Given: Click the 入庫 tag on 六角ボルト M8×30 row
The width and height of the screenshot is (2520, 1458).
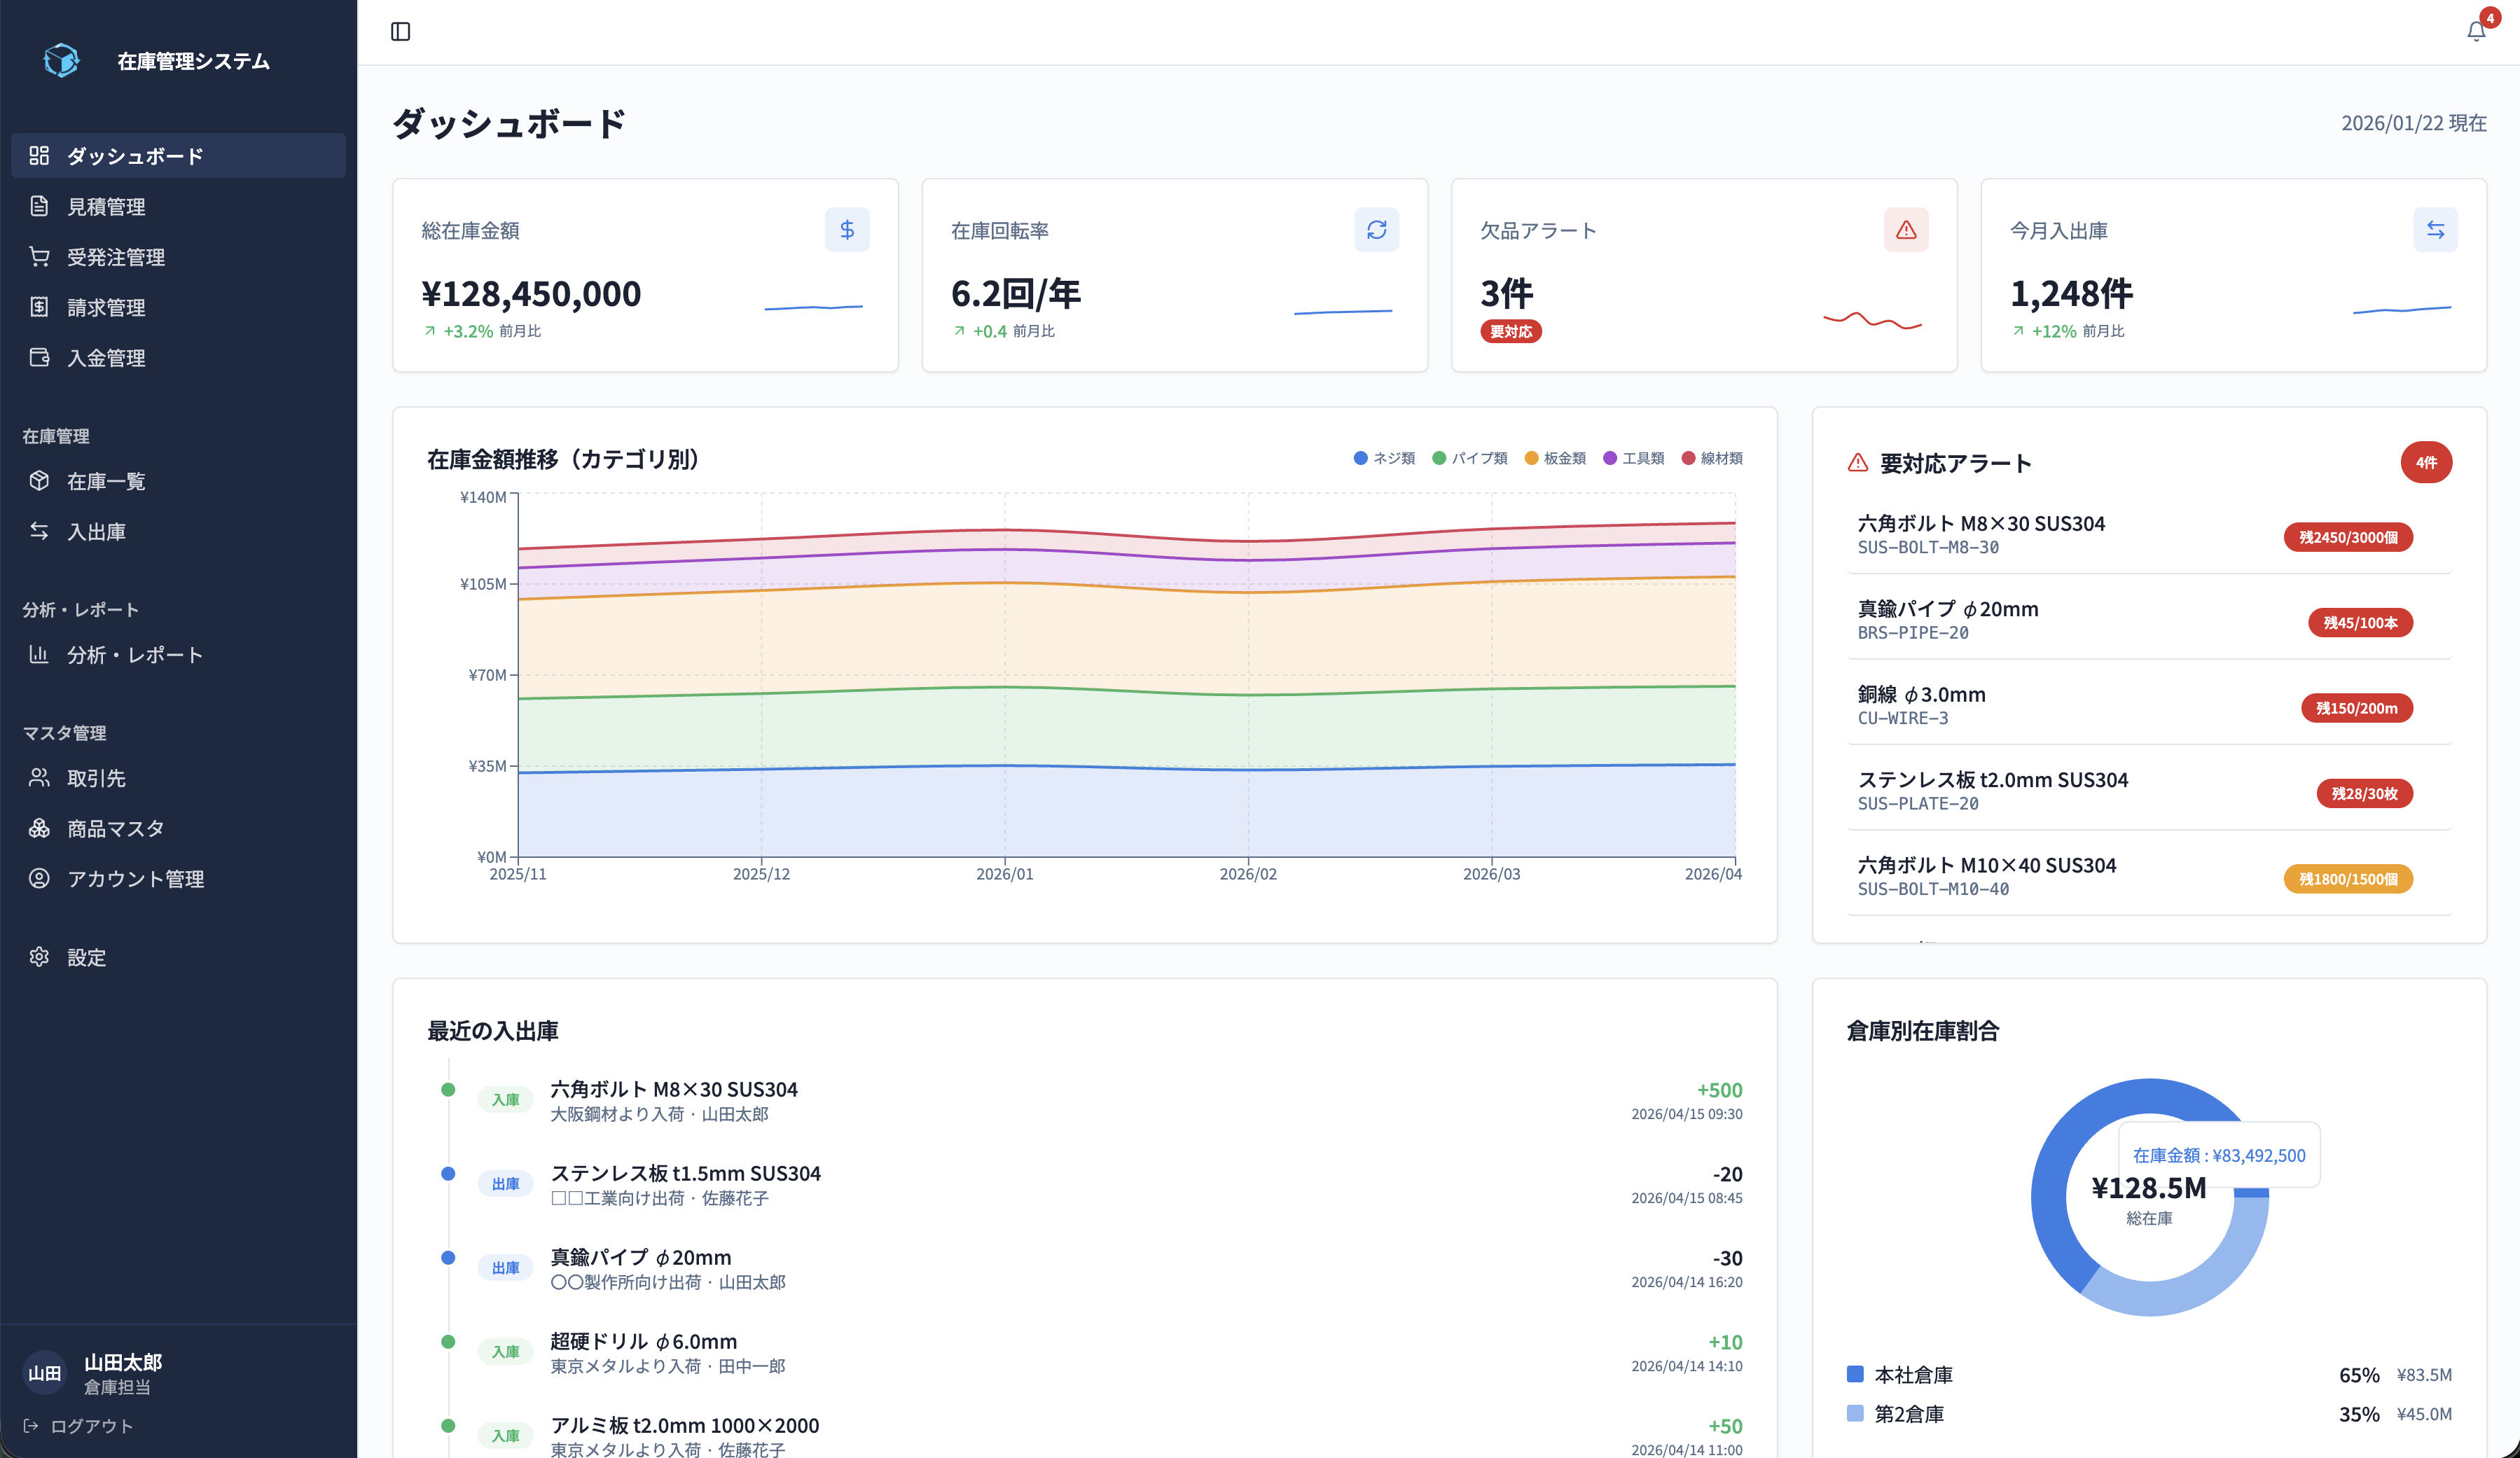Looking at the screenshot, I should click(505, 1100).
